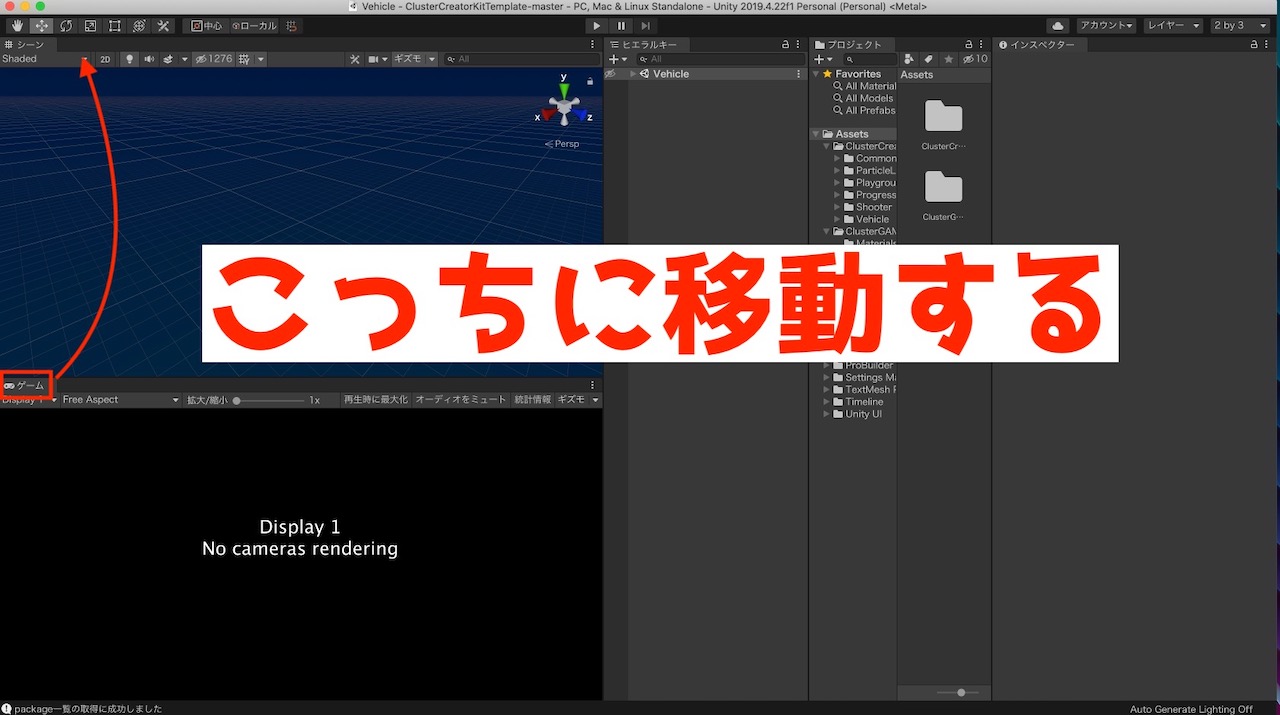Image resolution: width=1280 pixels, height=715 pixels.
Task: Select the Rotate tool
Action: point(66,25)
